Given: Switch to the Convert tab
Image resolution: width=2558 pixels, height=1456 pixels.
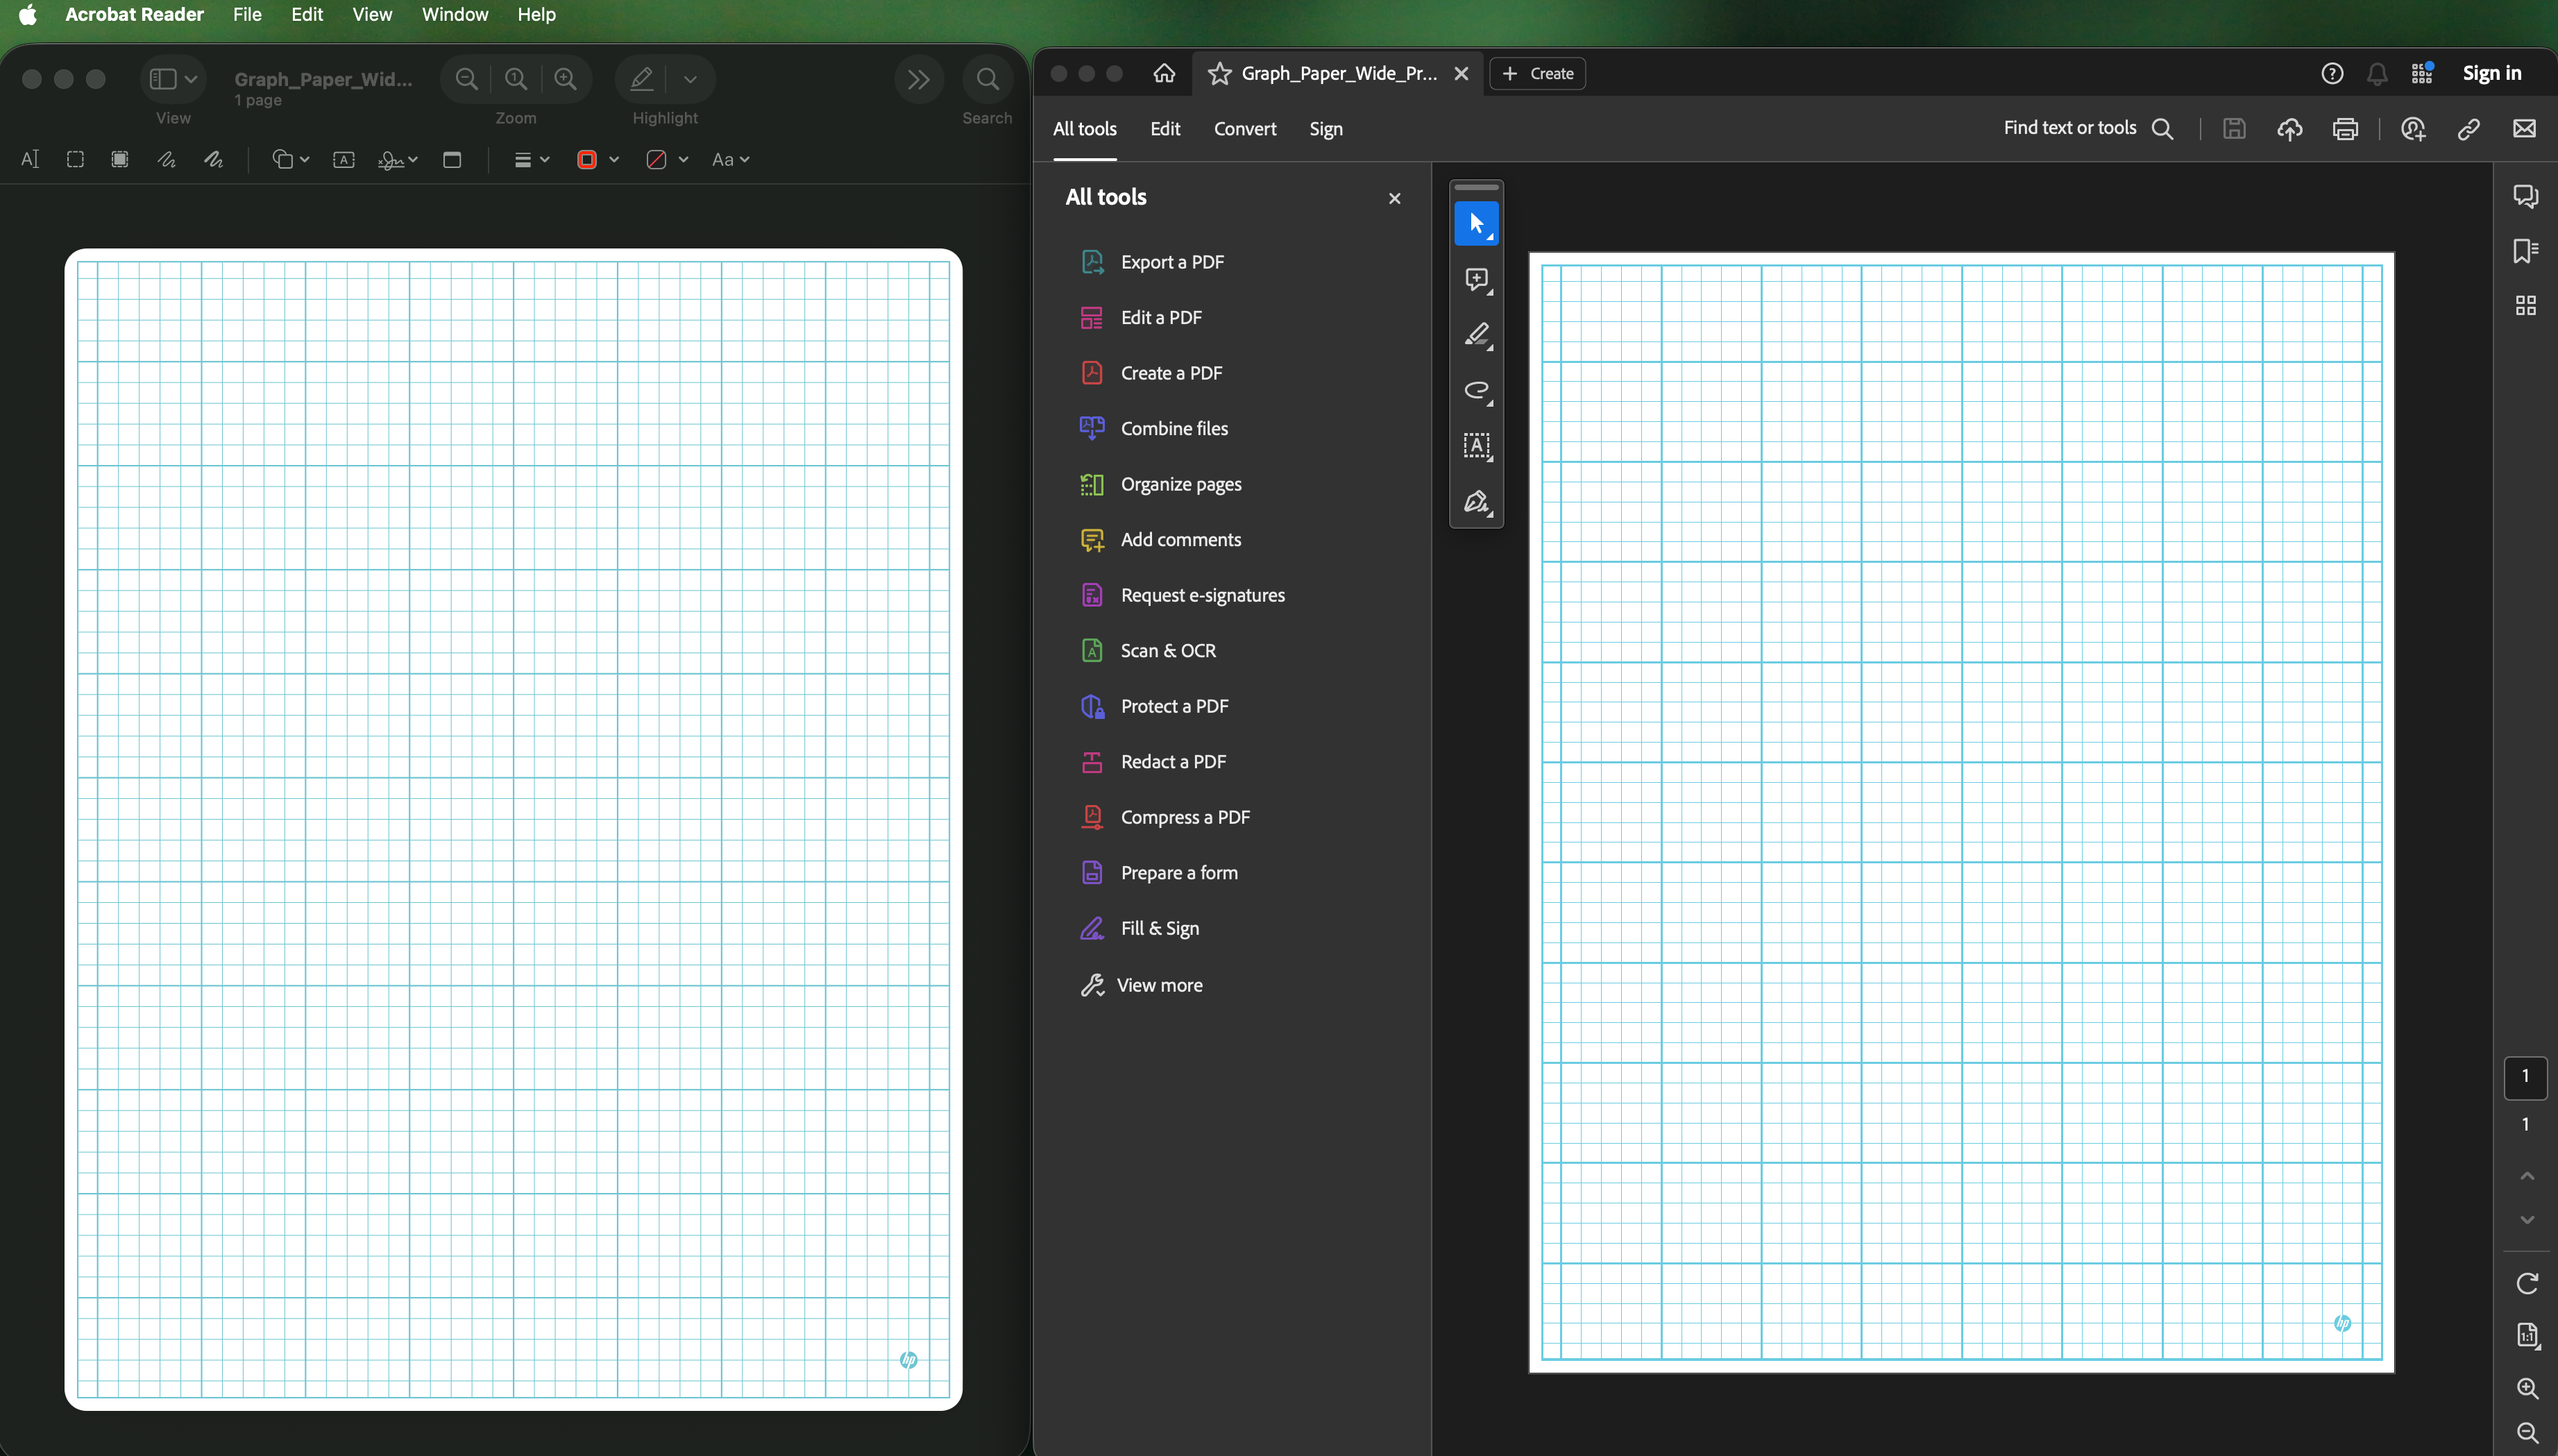Looking at the screenshot, I should 1244,129.
